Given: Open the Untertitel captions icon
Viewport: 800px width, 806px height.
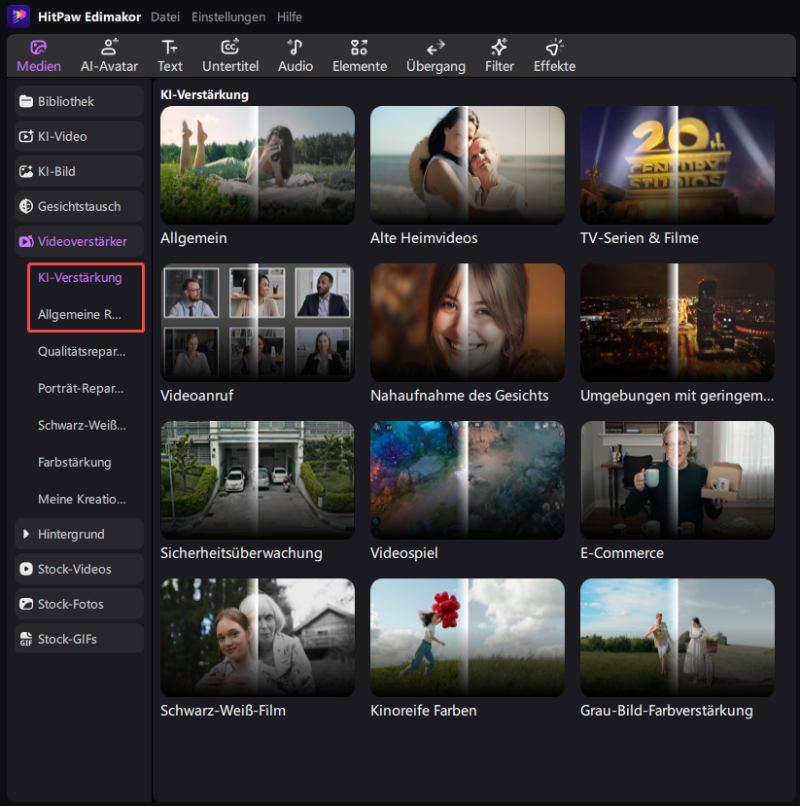Looking at the screenshot, I should 230,48.
